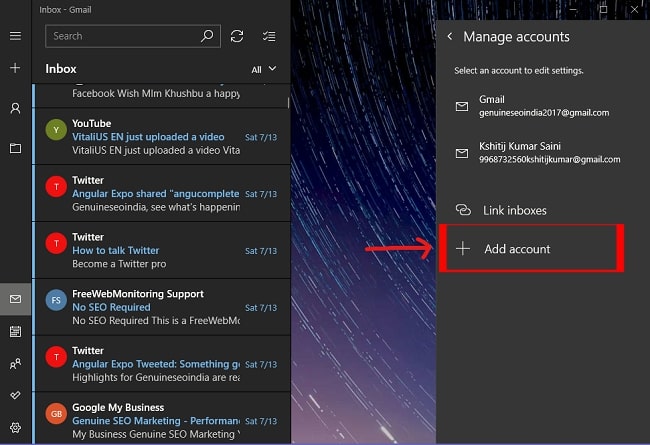Open the To Do checkmark icon
The width and height of the screenshot is (650, 445).
pos(15,395)
